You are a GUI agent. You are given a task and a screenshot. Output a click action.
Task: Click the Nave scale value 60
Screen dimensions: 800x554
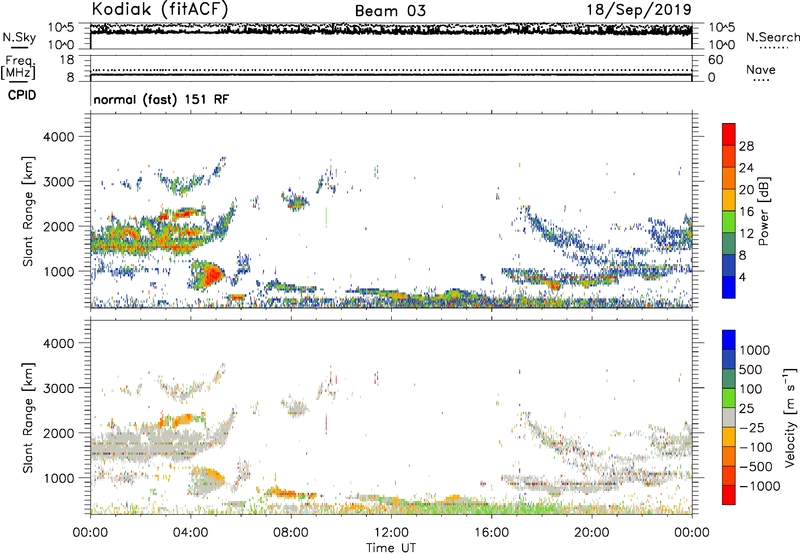(715, 60)
